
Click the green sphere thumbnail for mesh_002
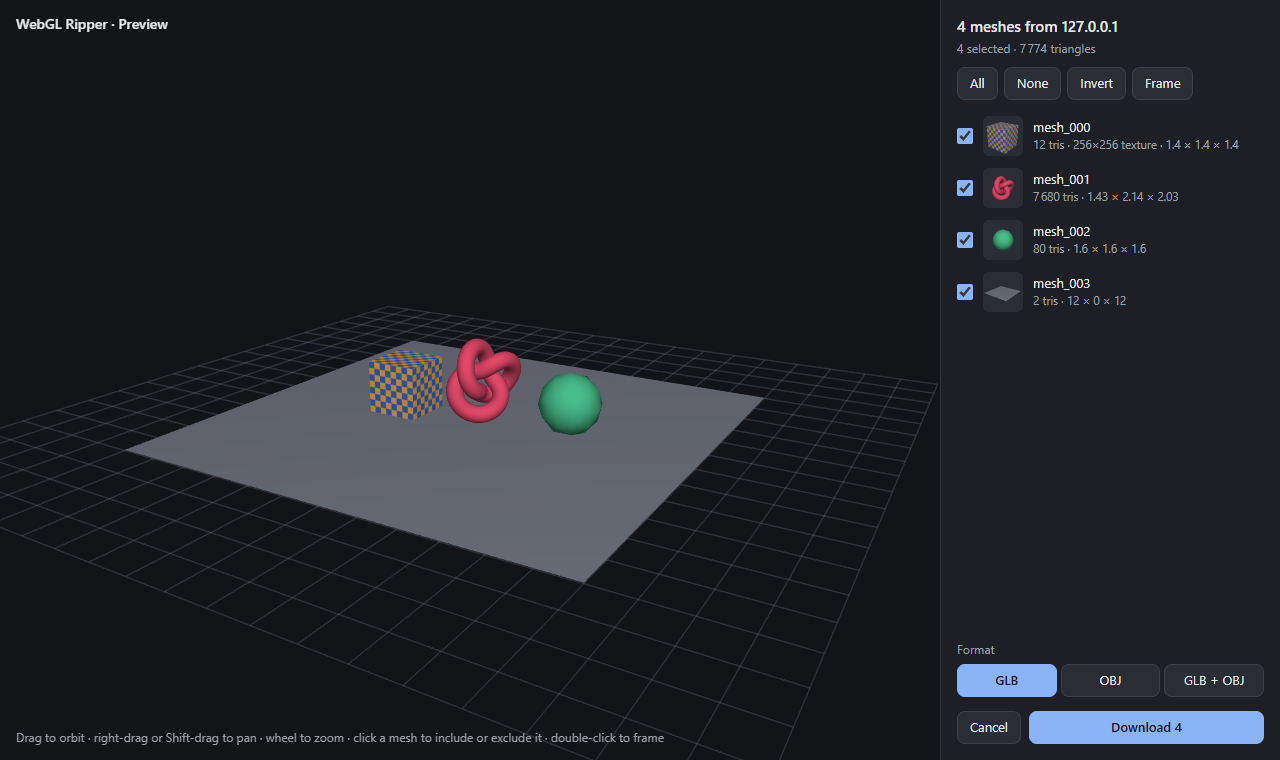pyautogui.click(x=1003, y=240)
